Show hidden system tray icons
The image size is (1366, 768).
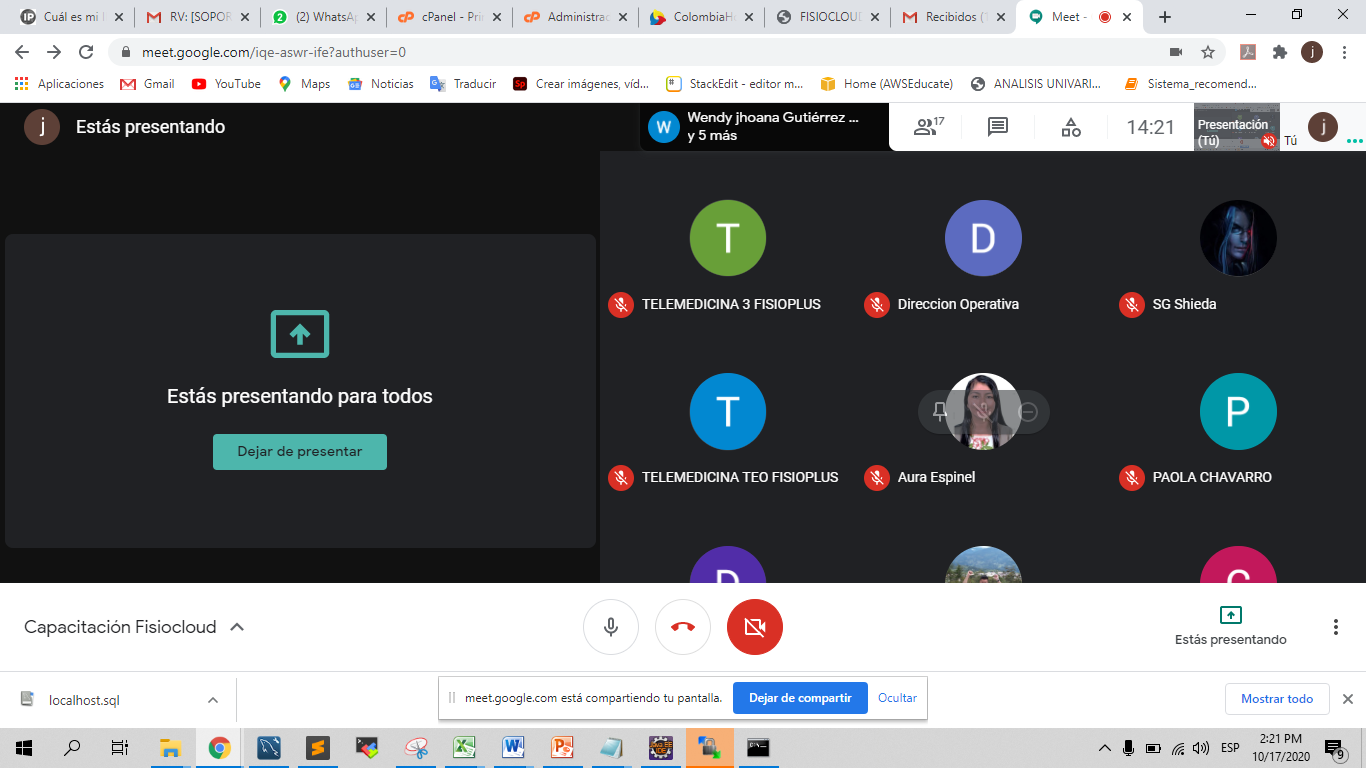[1105, 748]
